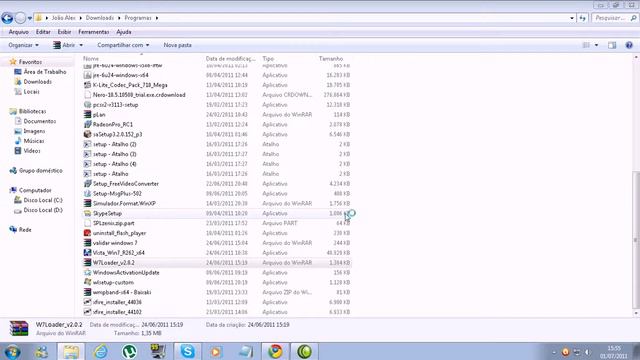This screenshot has height=360, width=640.
Task: Create a folder with Nova pasta
Action: pos(178,45)
